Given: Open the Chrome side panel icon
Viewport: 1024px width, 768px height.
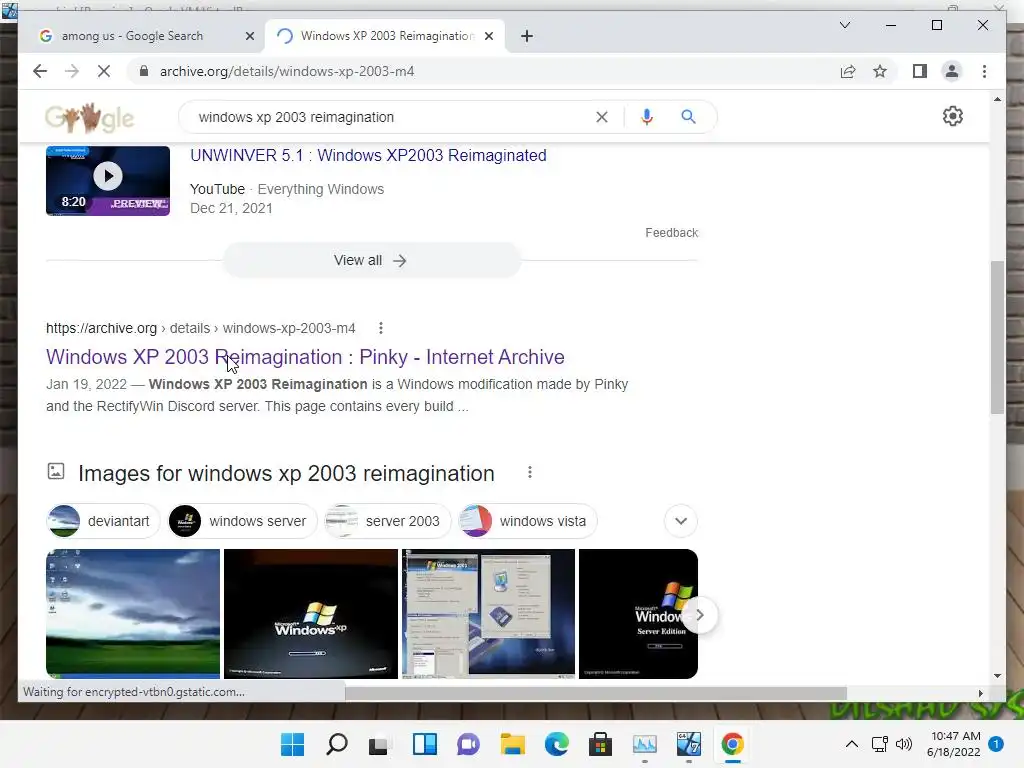Looking at the screenshot, I should pyautogui.click(x=920, y=71).
